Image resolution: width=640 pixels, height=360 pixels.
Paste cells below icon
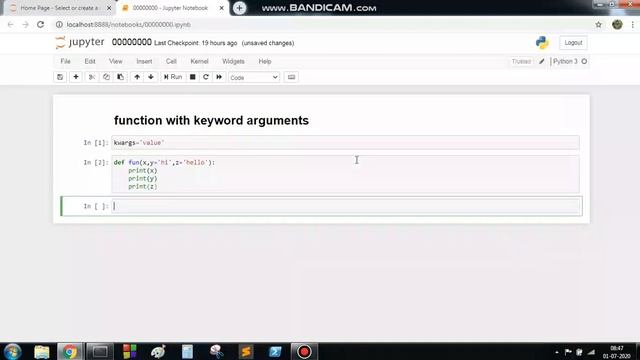pos(120,77)
